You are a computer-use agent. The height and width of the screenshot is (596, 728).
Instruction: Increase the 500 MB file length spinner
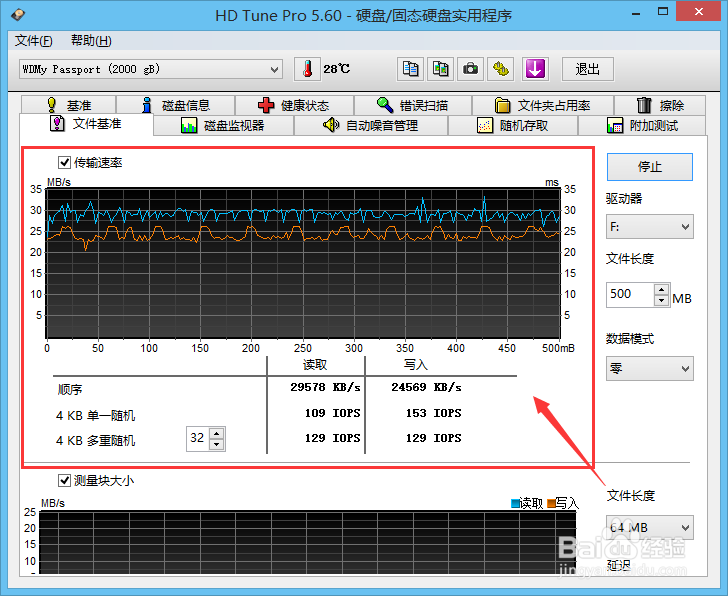pyautogui.click(x=662, y=289)
